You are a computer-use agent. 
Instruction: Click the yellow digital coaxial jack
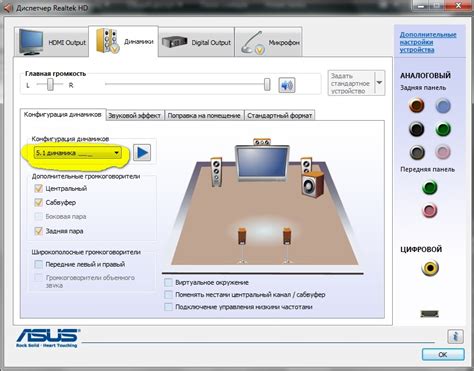tap(430, 268)
